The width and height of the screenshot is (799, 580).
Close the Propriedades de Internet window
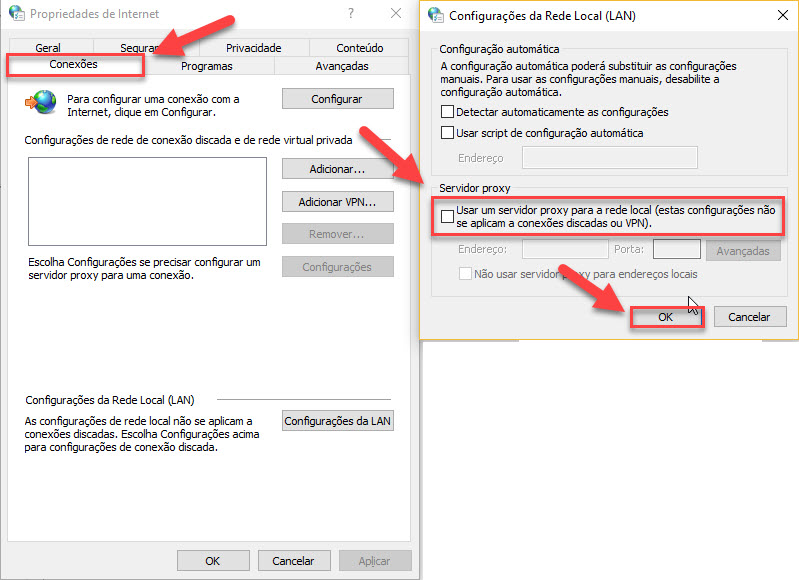coord(396,13)
